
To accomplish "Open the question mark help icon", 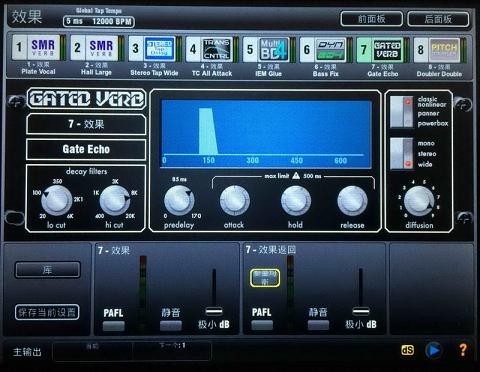I will tap(463, 350).
